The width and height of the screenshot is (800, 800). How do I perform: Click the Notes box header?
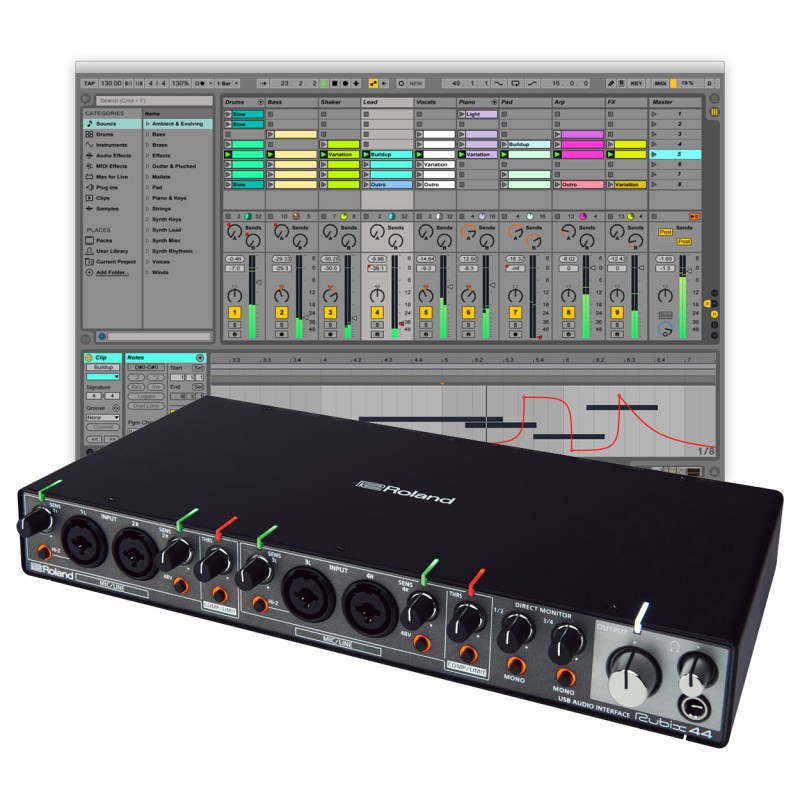pyautogui.click(x=165, y=358)
